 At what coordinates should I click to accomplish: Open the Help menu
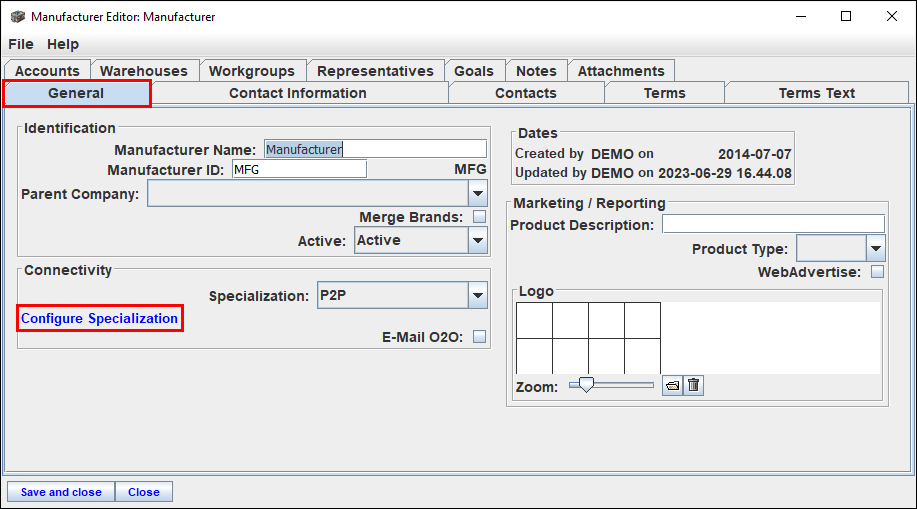[x=63, y=44]
